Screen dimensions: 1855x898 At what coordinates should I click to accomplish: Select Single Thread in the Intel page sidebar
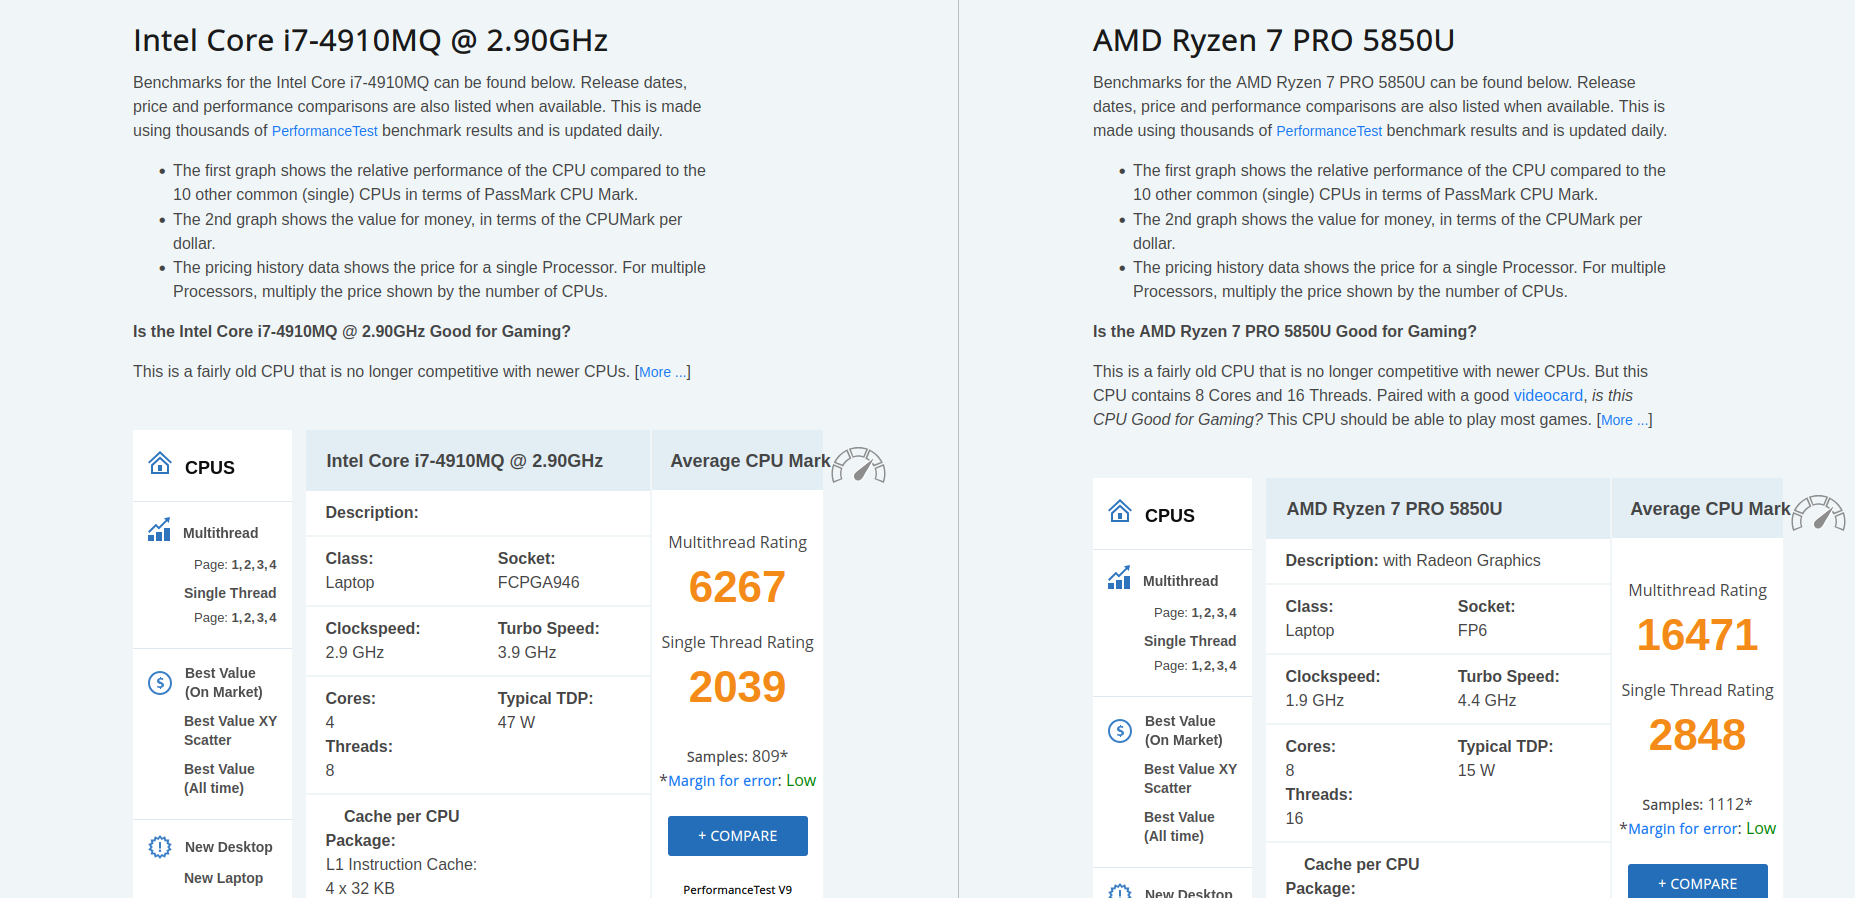point(230,593)
